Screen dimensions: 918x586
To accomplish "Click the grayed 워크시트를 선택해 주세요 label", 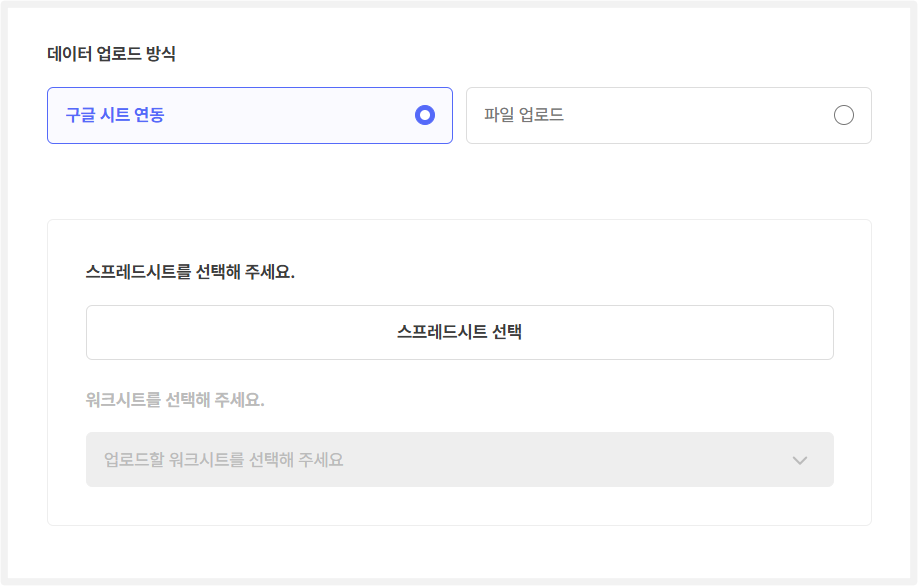I will [175, 400].
